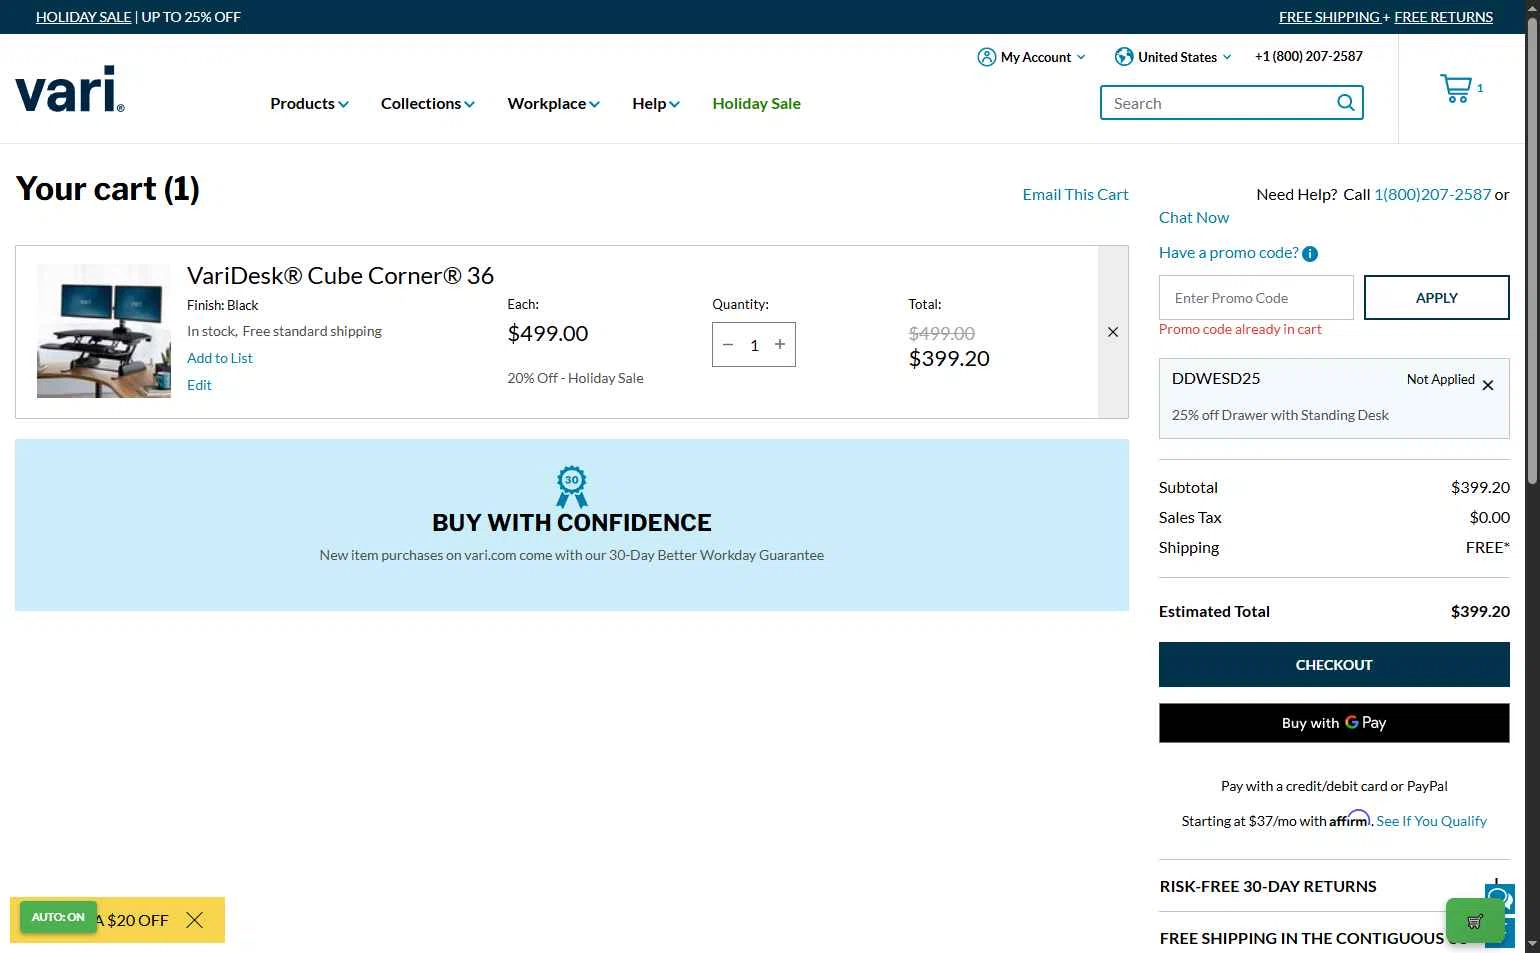Open Chat Now link

1194,218
